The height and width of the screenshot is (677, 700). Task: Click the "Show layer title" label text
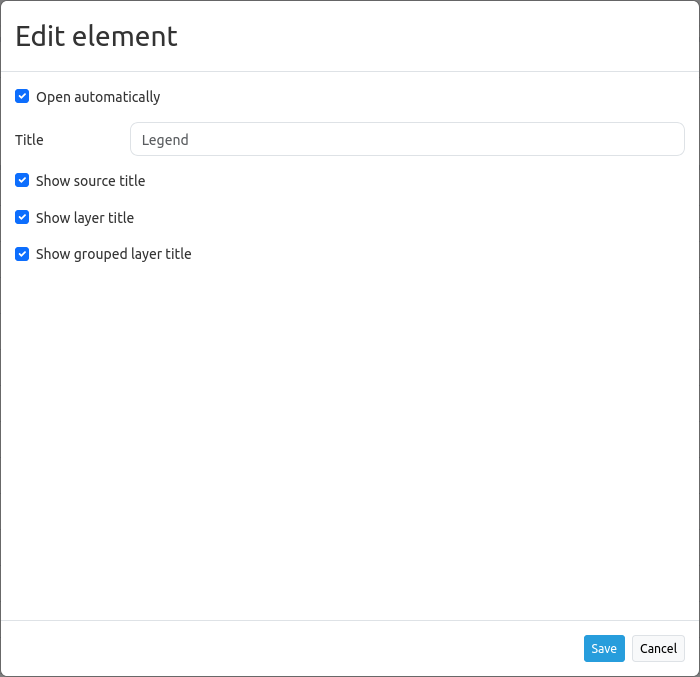click(85, 218)
